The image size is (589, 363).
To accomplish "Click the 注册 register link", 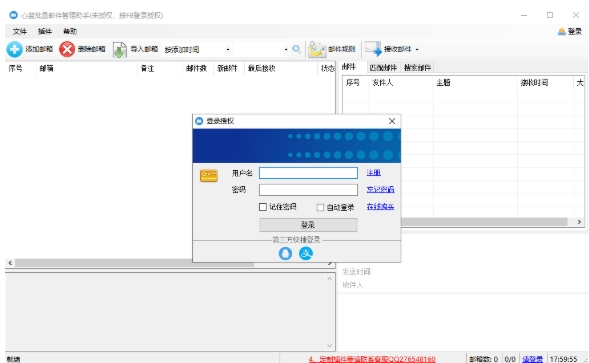I will point(373,172).
